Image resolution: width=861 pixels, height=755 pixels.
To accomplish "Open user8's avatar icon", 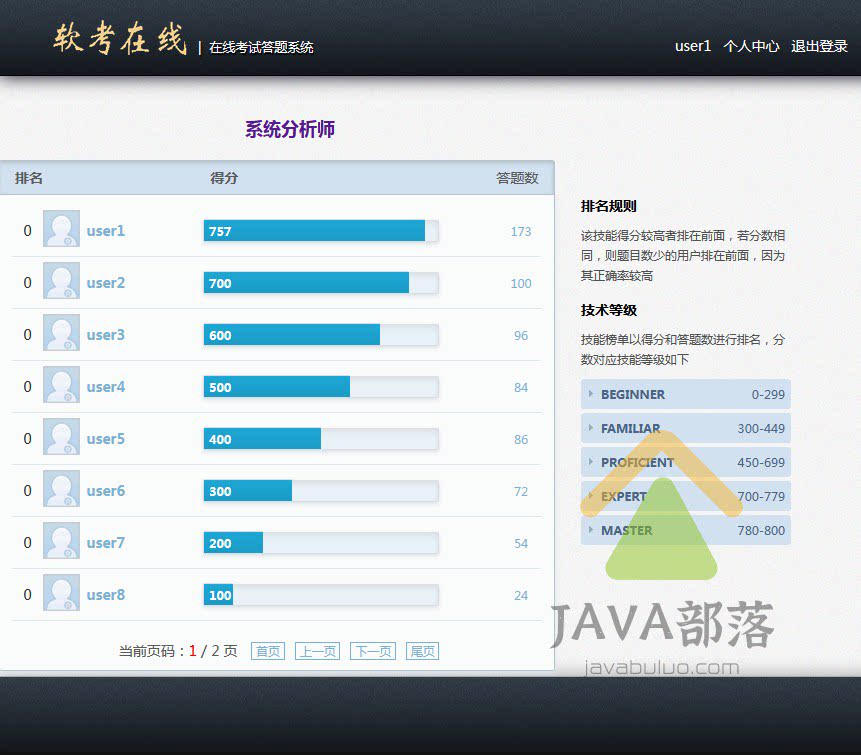I will tap(61, 594).
